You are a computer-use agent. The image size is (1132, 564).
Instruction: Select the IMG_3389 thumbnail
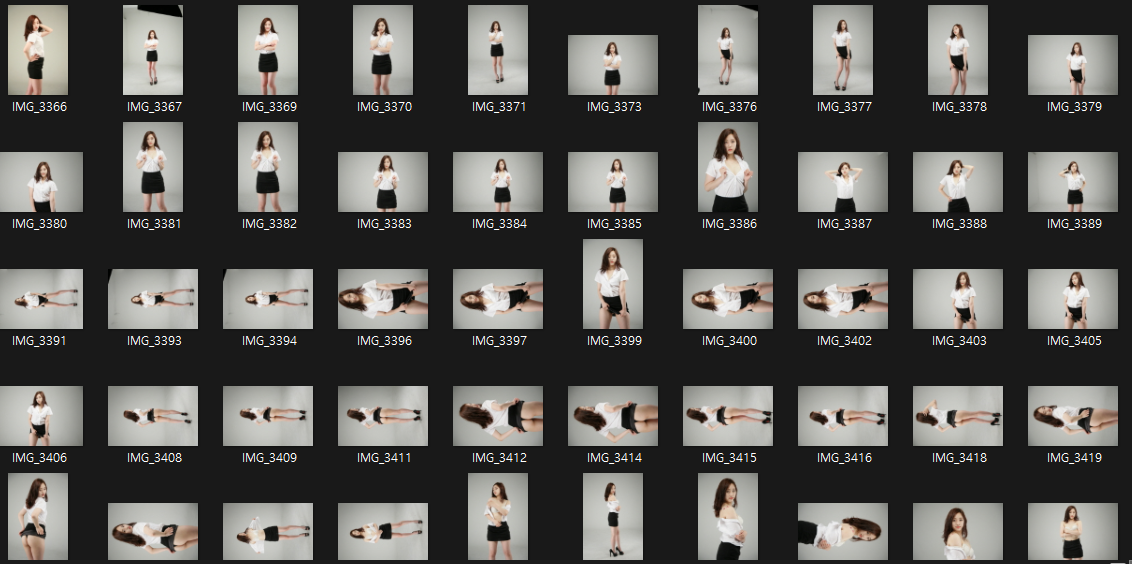coord(1073,182)
